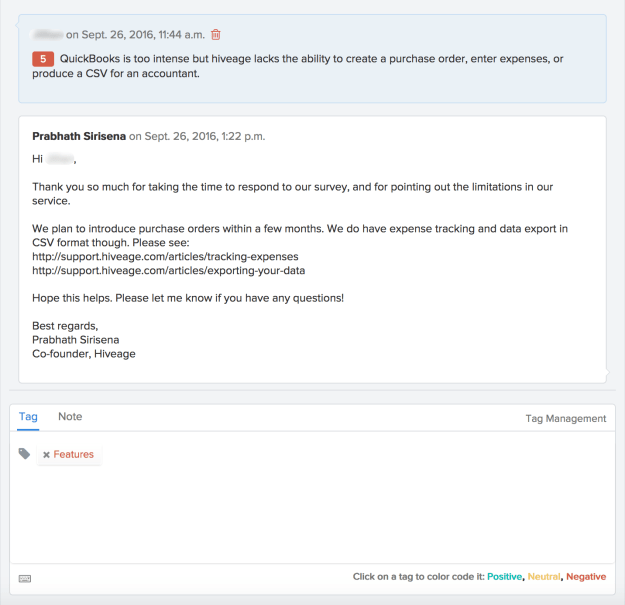Switch to the Tag tab
The image size is (625, 605).
click(x=28, y=417)
